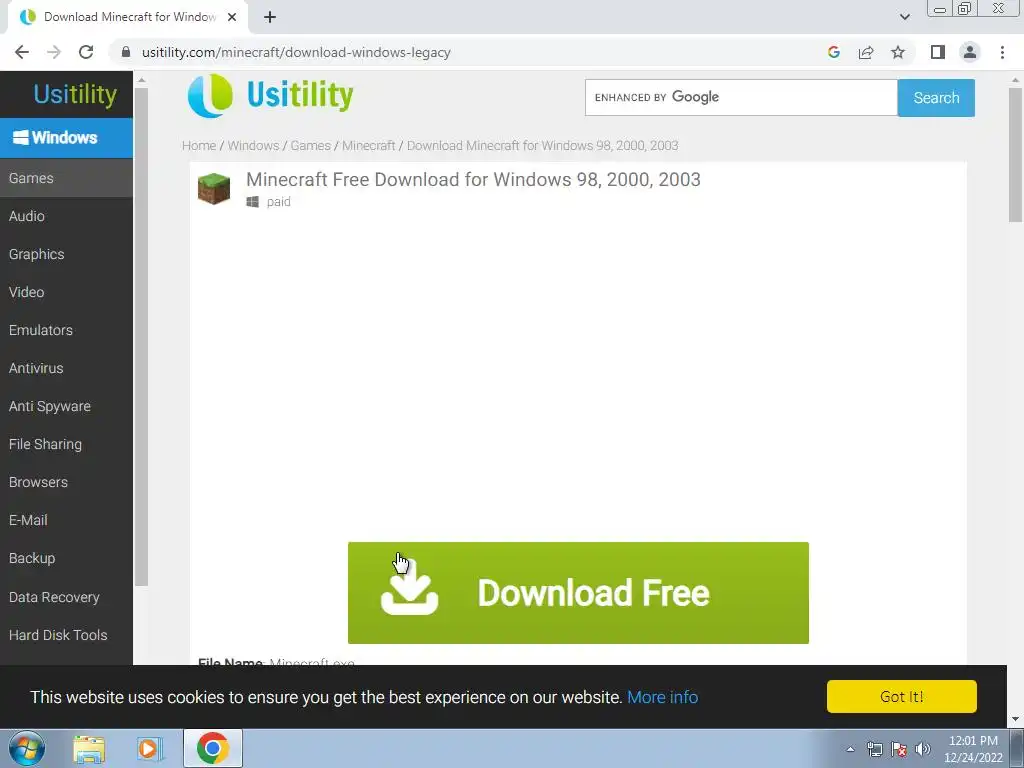Click the green Download Free button

click(578, 592)
